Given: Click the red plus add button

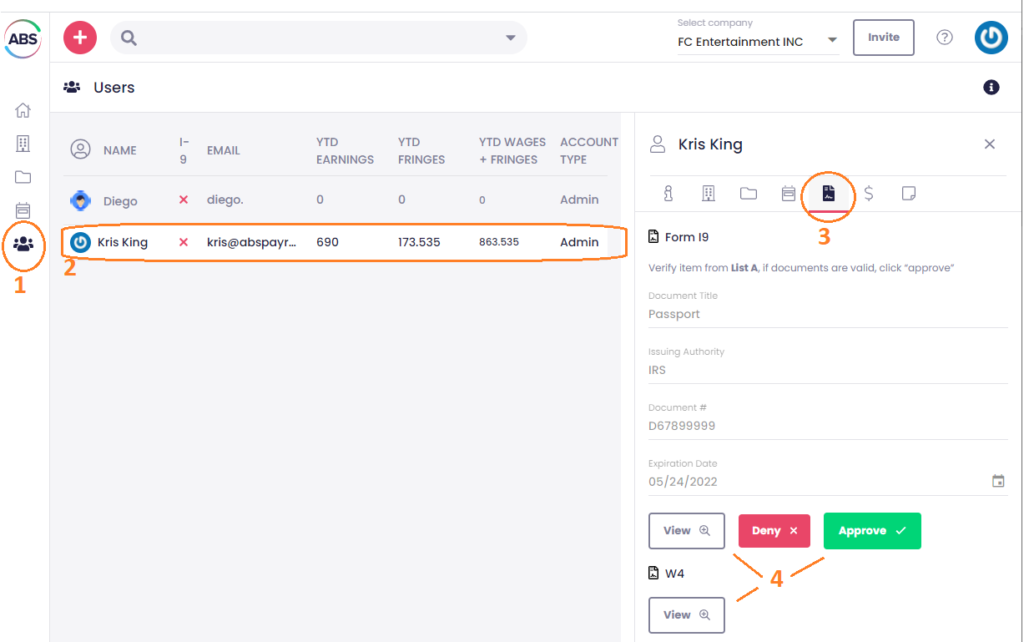Looking at the screenshot, I should [80, 38].
